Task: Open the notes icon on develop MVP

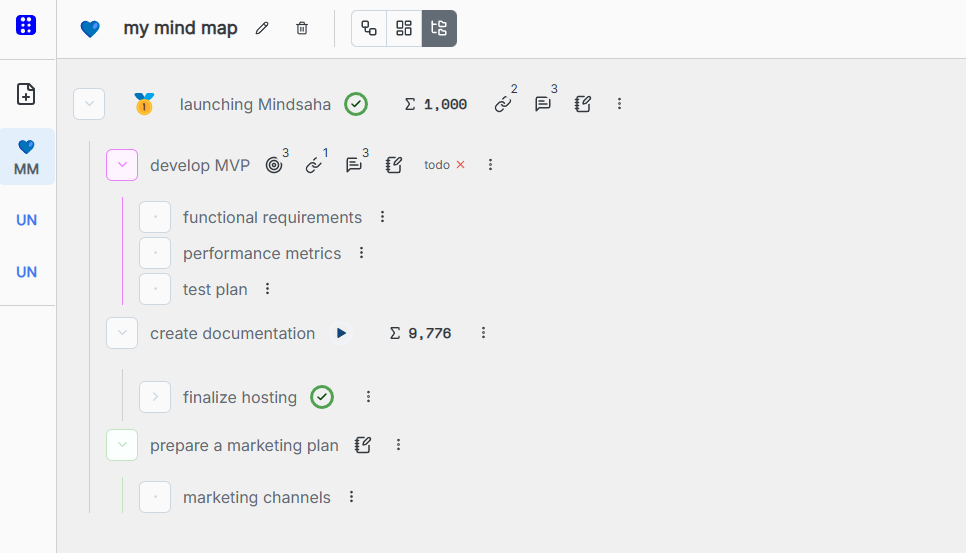Action: [394, 165]
